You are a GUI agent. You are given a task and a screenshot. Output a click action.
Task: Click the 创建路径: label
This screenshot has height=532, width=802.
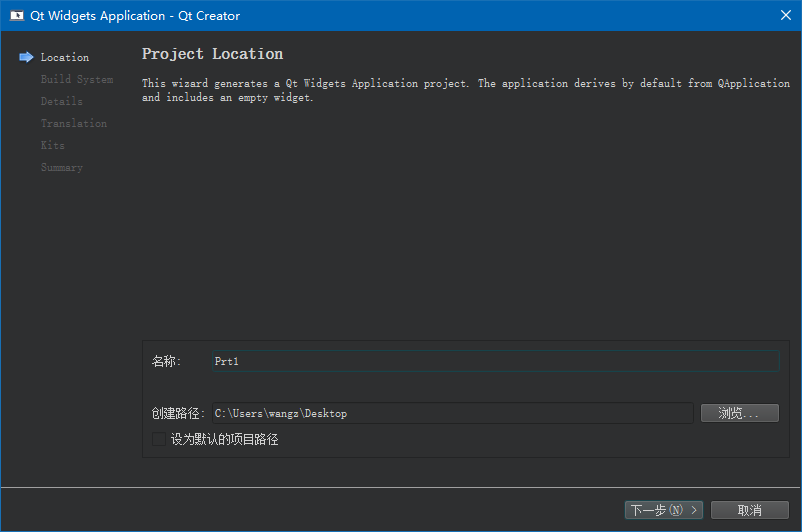(178, 413)
